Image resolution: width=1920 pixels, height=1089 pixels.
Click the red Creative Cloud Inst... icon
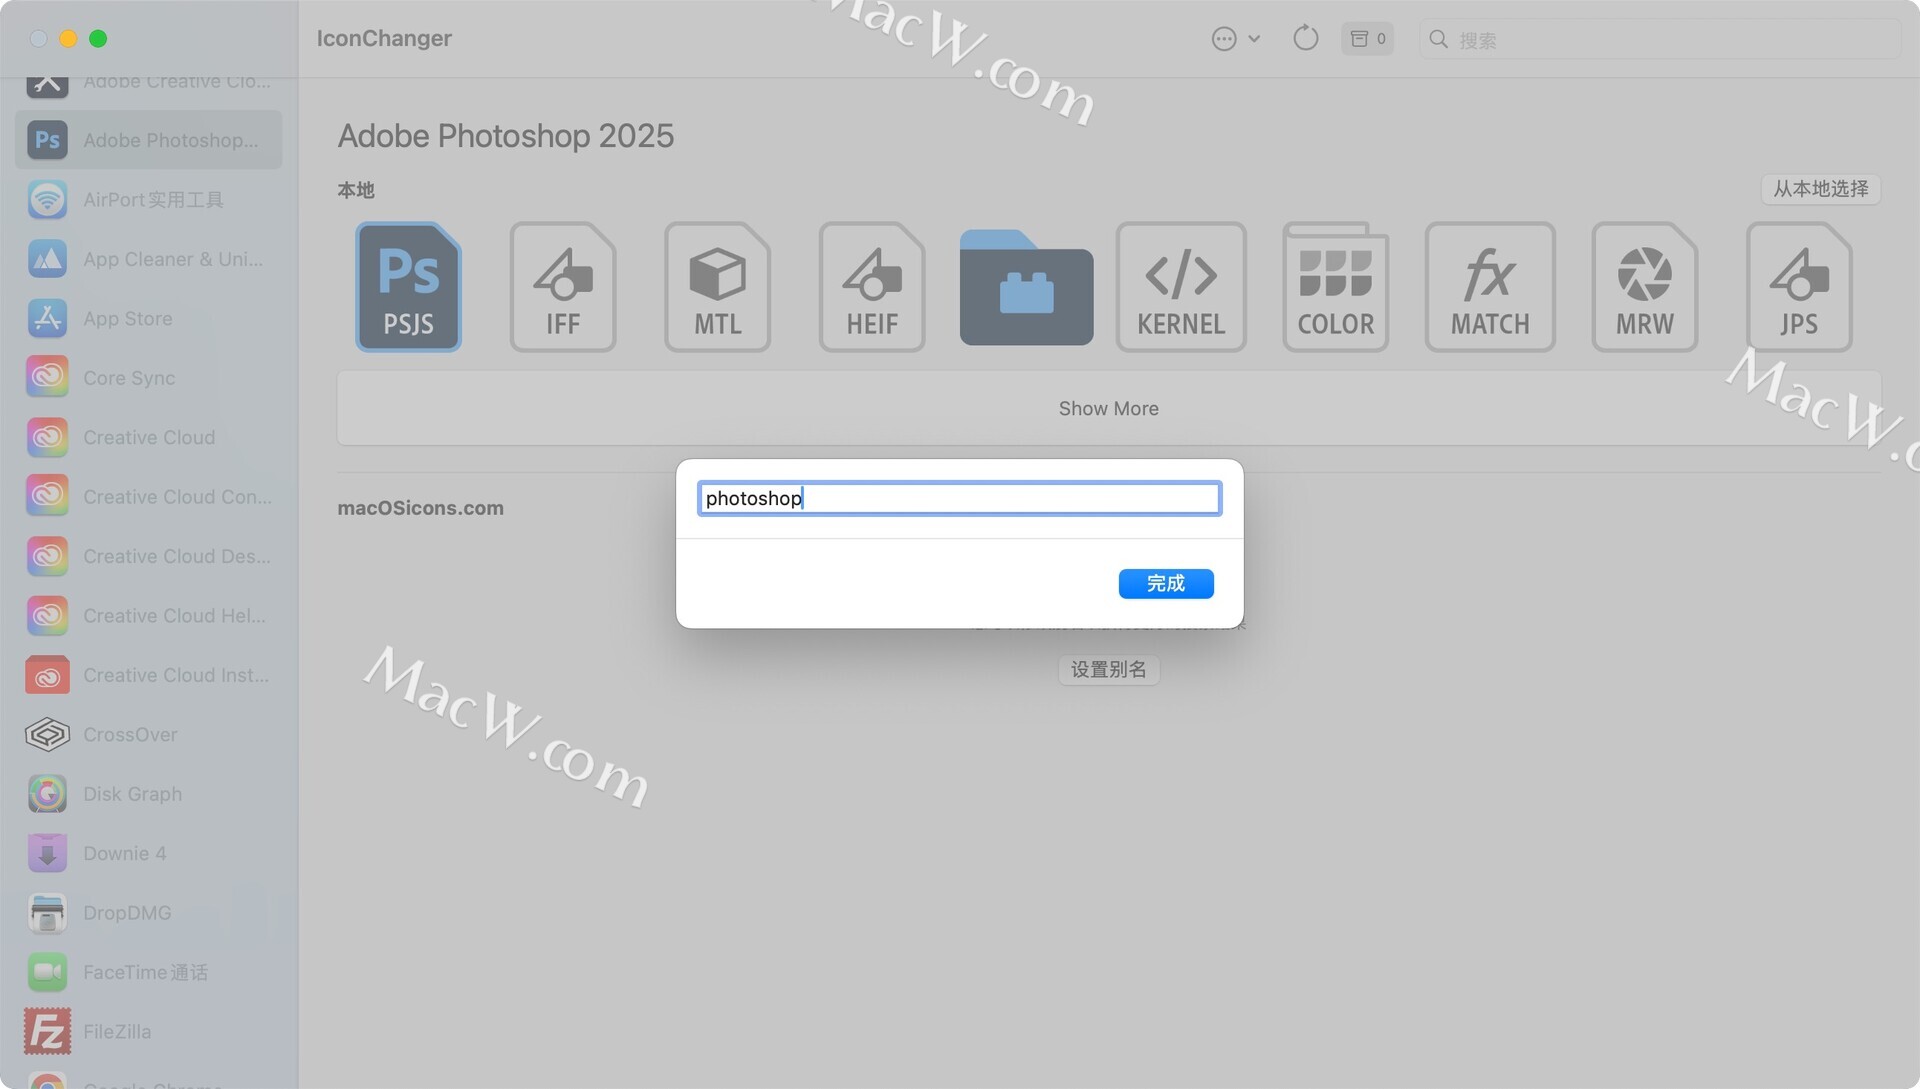pos(47,675)
